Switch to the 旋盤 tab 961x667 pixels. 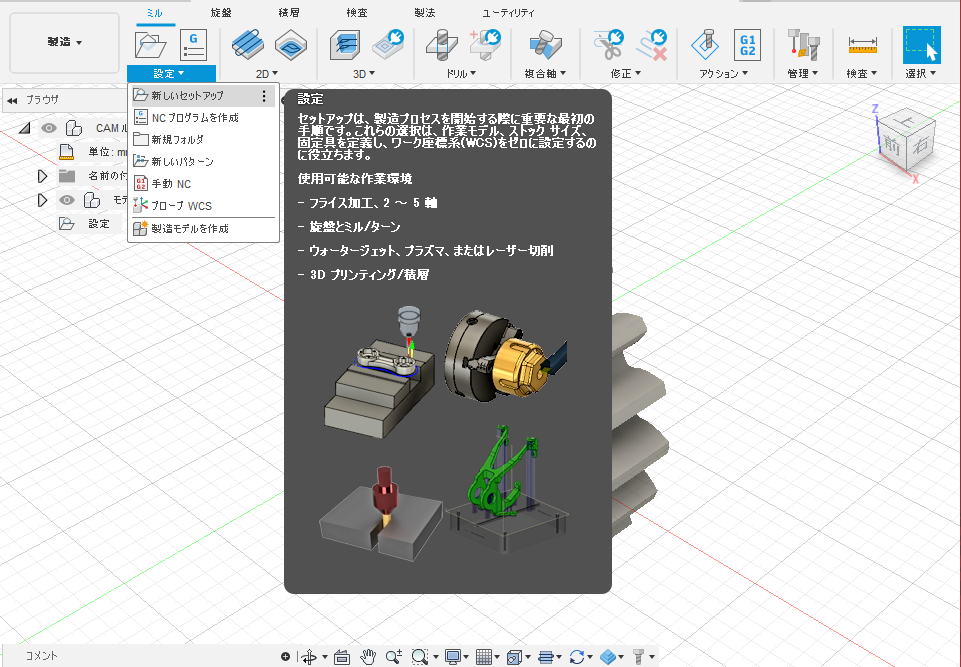[221, 12]
